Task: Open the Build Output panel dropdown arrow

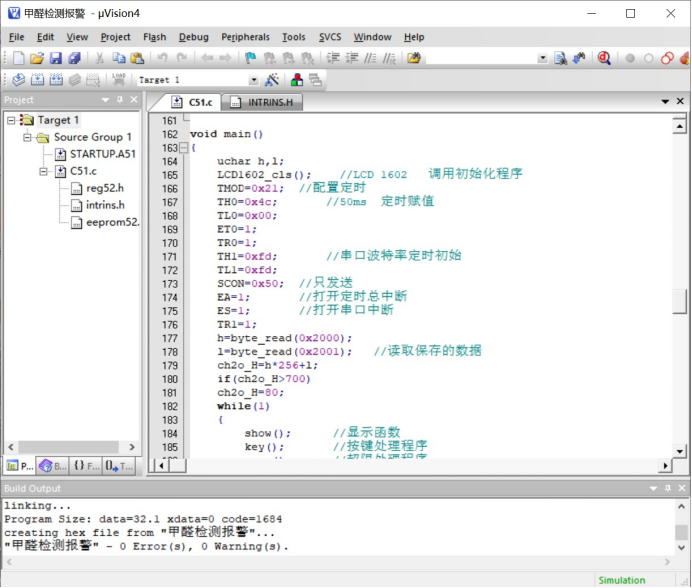Action: pos(654,488)
